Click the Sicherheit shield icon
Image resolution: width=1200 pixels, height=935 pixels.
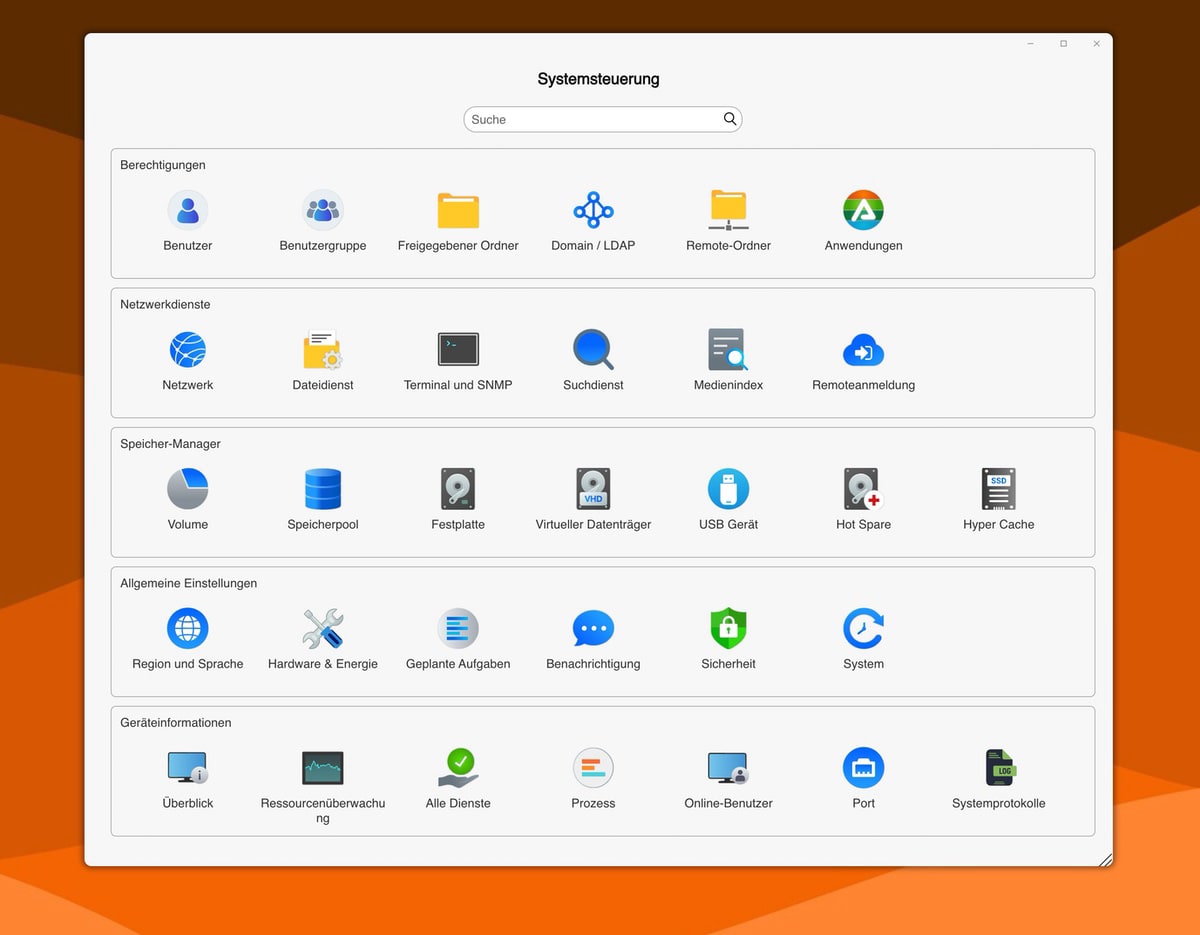click(728, 629)
